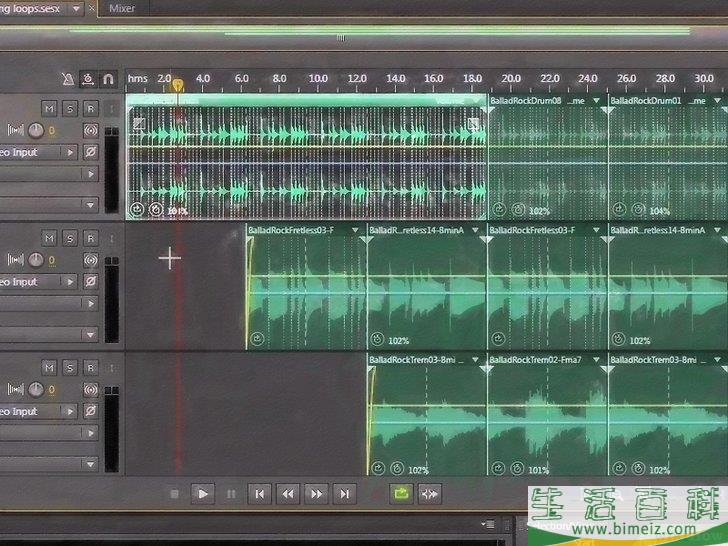
Task: Toggle the metronome icon above tracks
Action: coord(67,78)
